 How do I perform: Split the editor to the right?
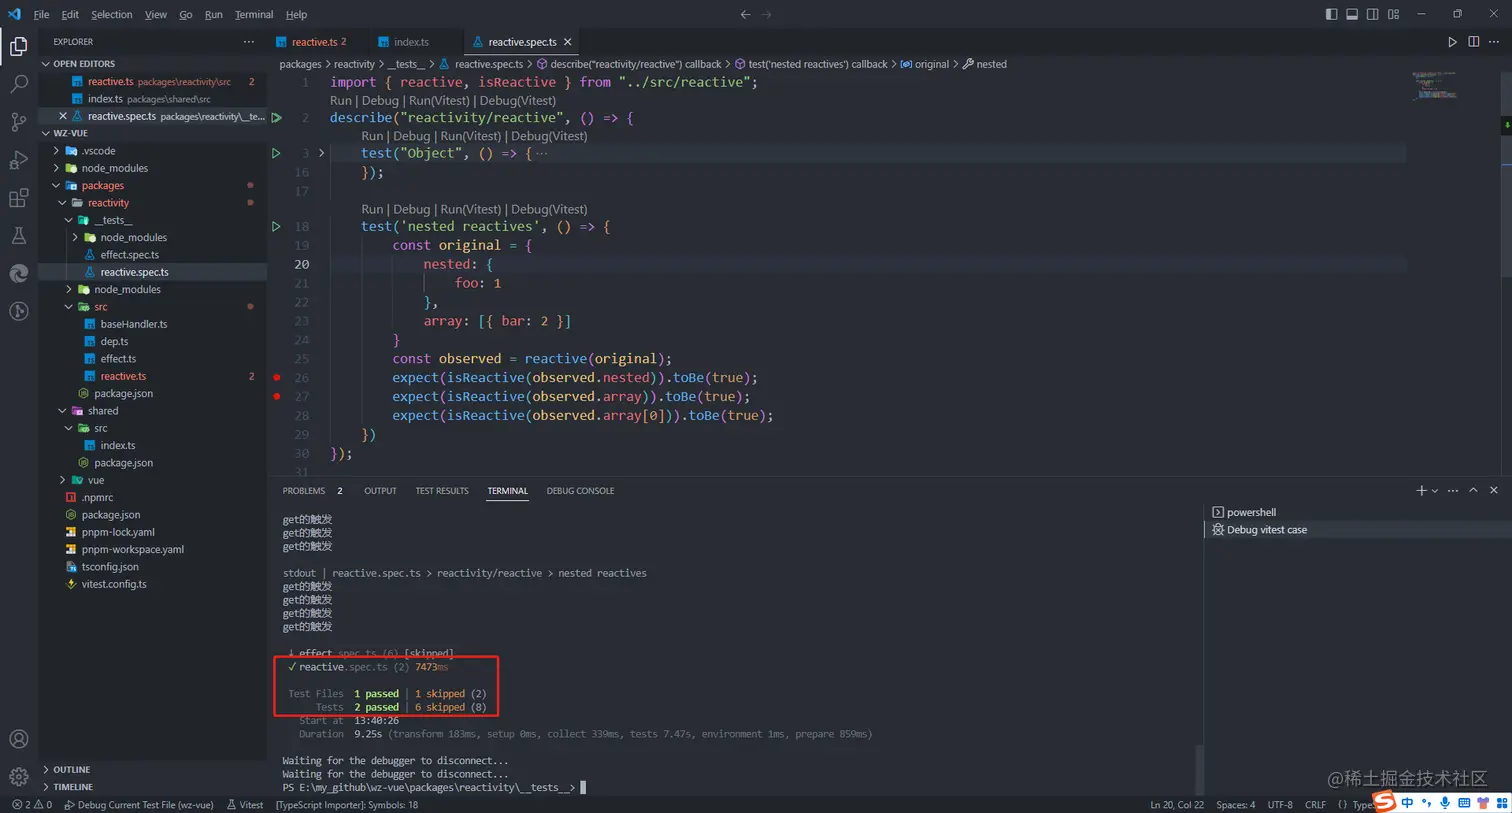pos(1473,42)
